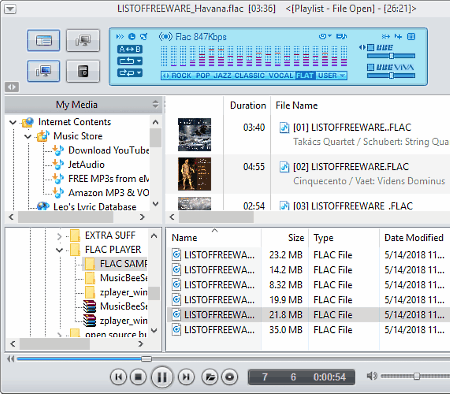450x394 pixels.
Task: Click the icon right of the timer clock
Action: click(x=144, y=36)
